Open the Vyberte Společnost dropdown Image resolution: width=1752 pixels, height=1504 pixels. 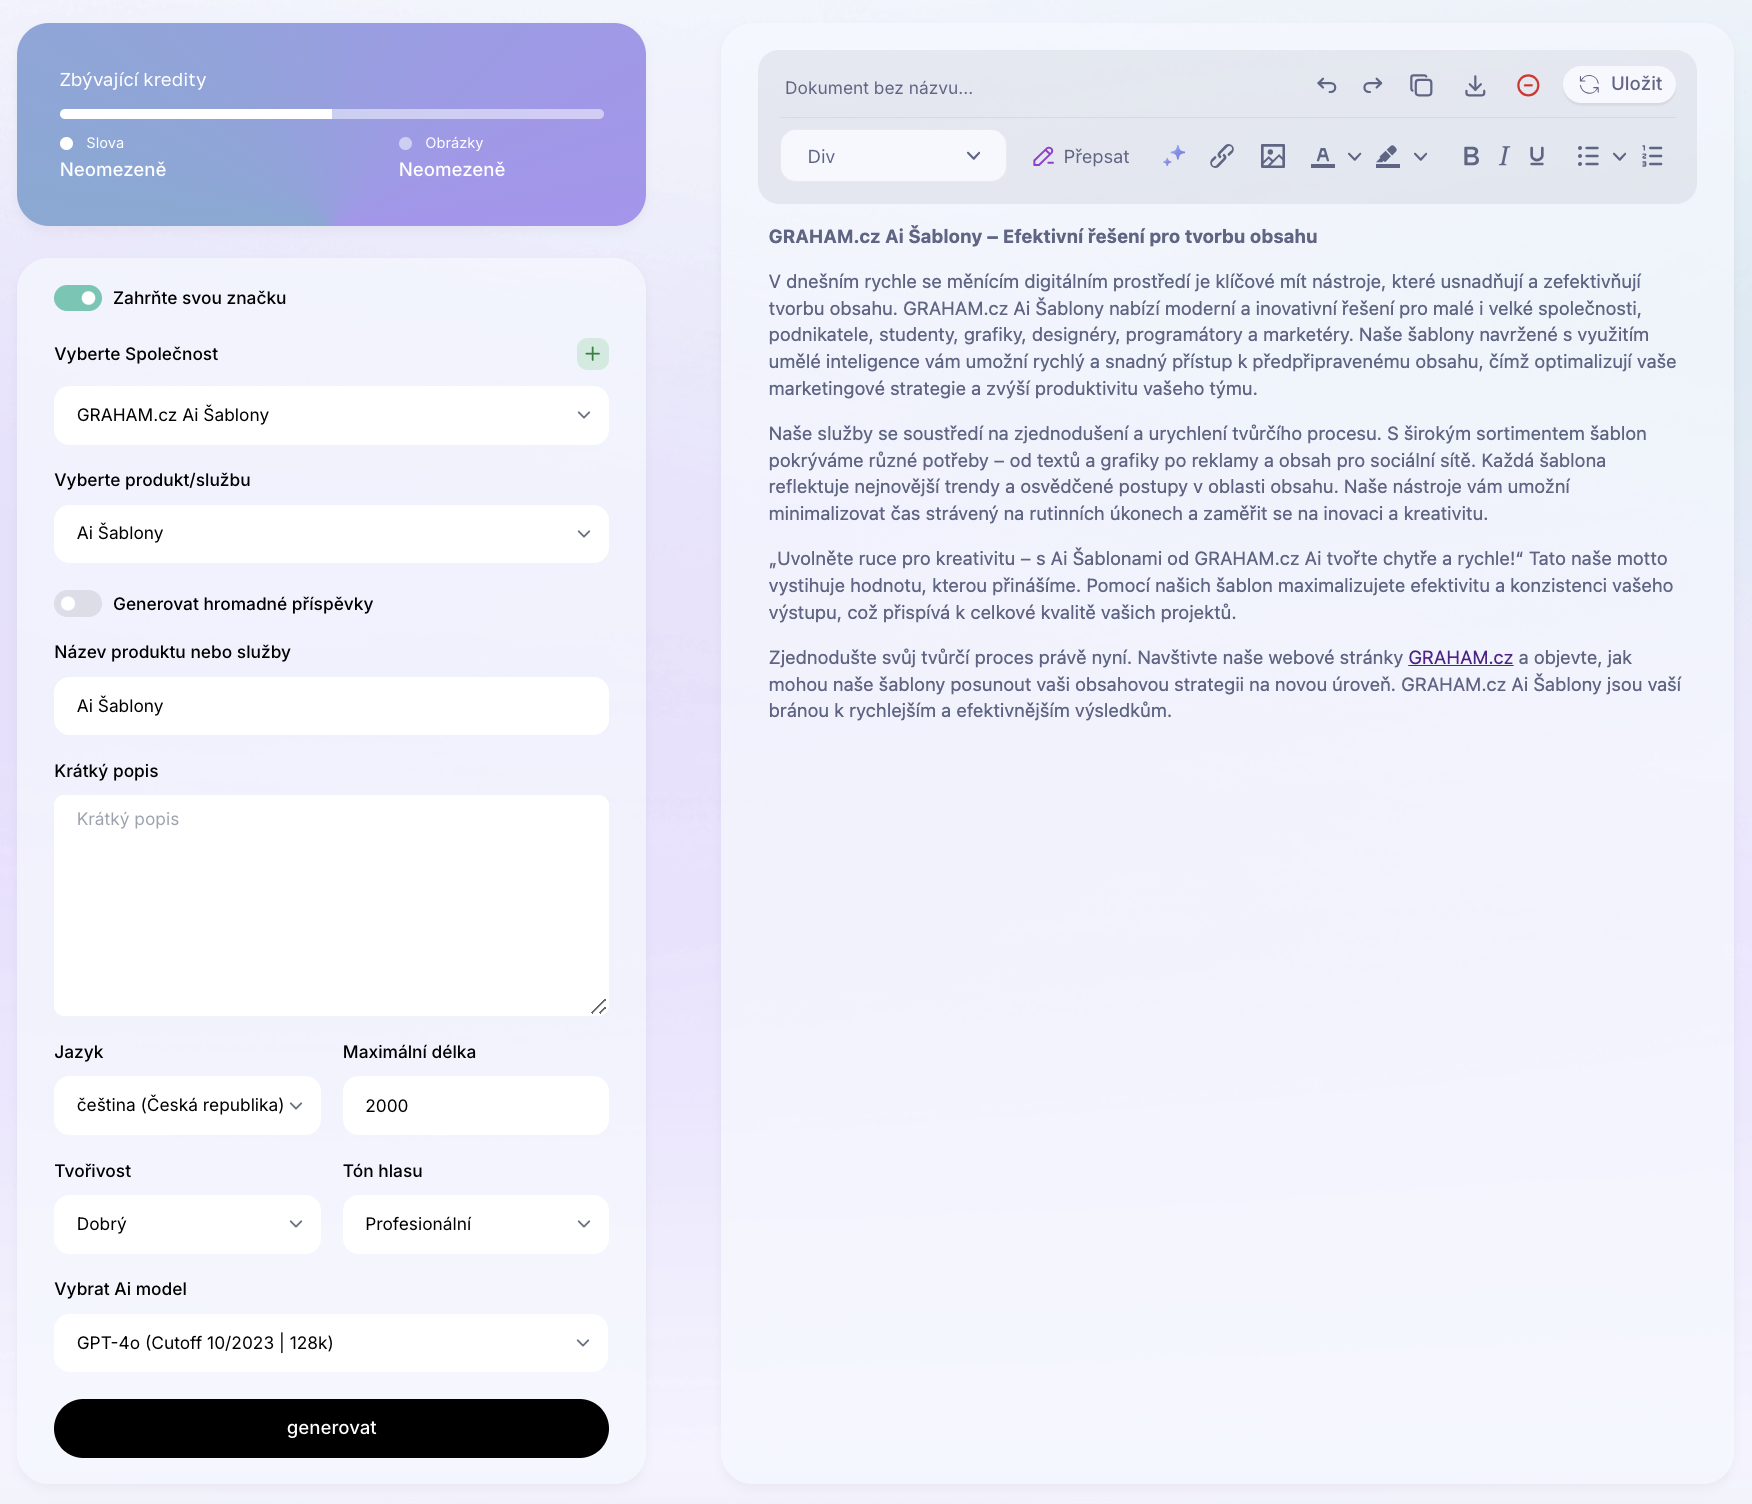tap(331, 415)
